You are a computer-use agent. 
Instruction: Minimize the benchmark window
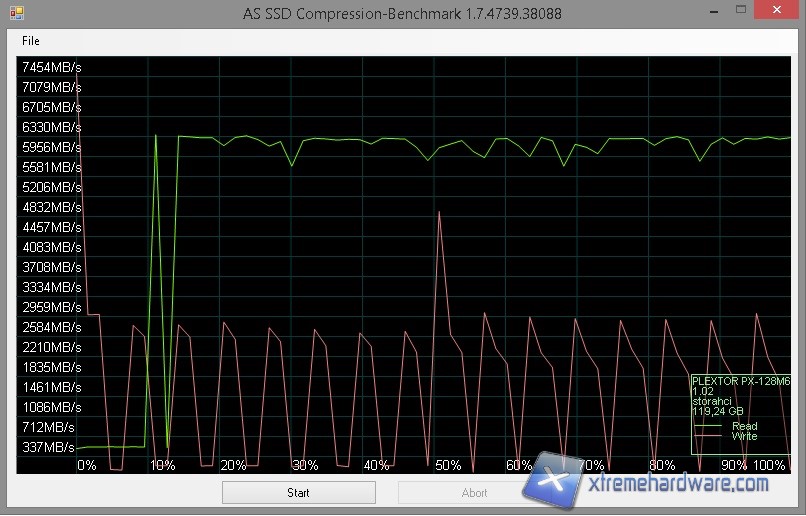[x=713, y=12]
